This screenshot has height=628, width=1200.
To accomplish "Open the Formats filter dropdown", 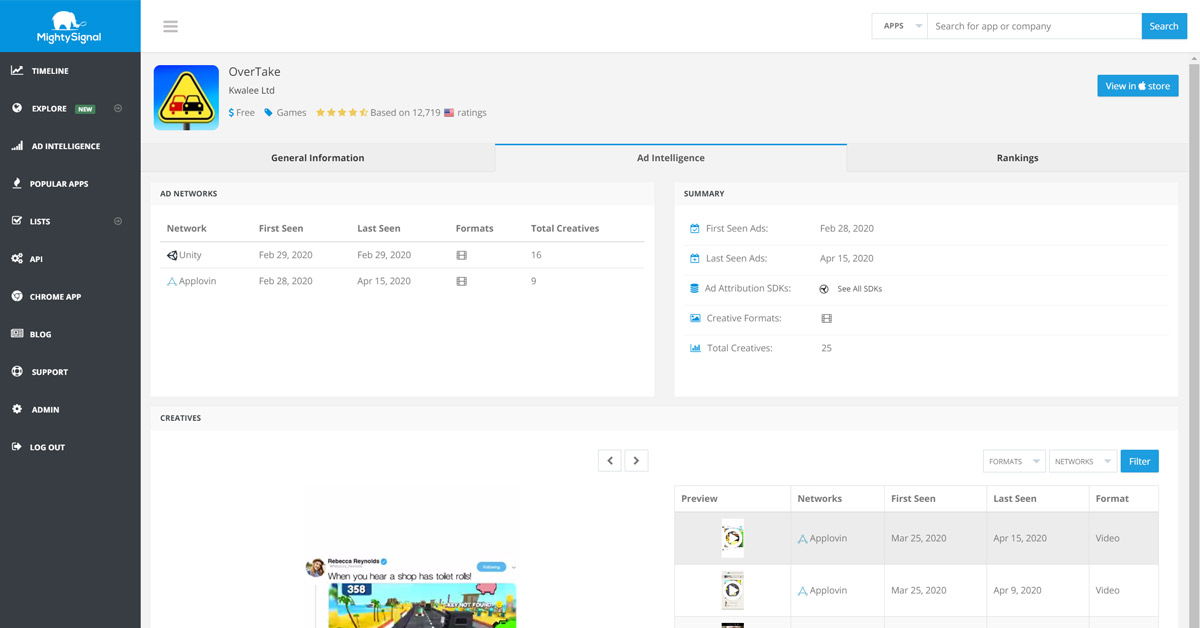I will (1014, 461).
